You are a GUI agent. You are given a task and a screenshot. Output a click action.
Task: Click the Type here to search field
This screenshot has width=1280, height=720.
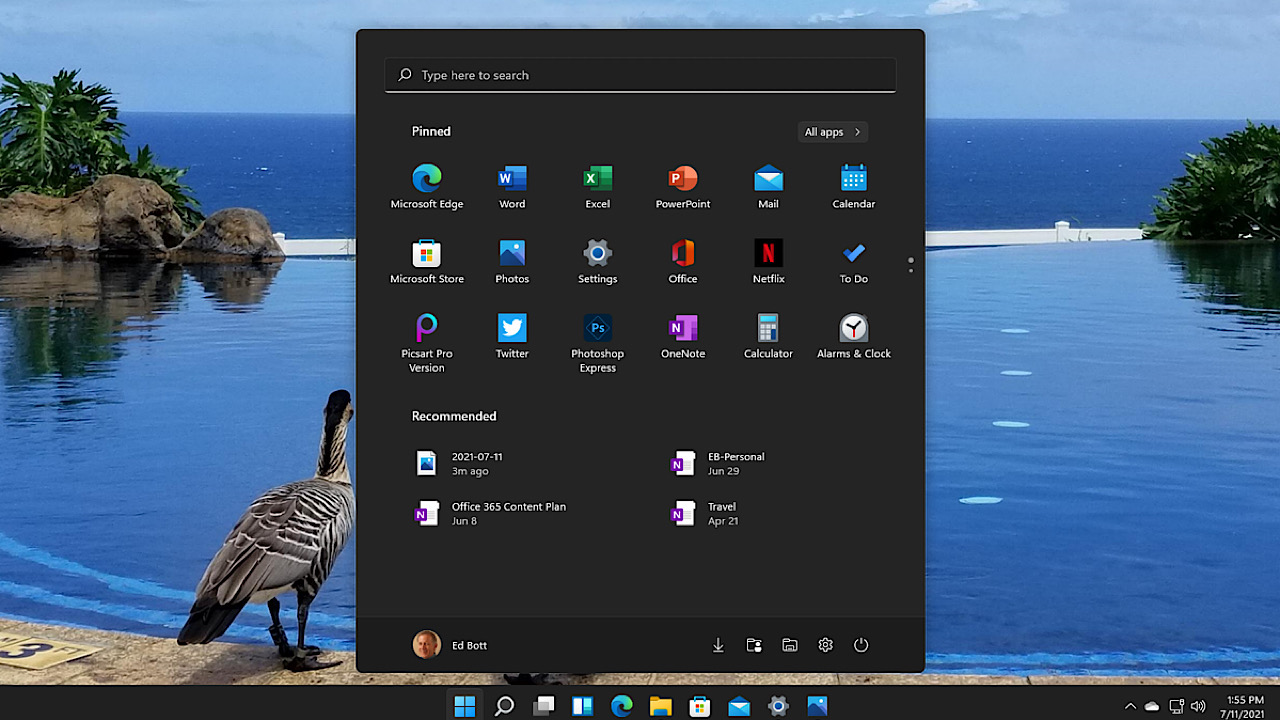coord(640,75)
